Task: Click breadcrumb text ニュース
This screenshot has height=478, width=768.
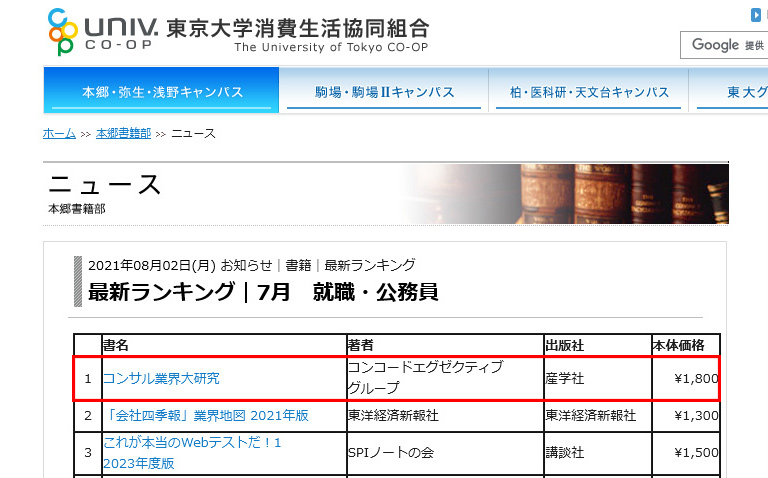Action: 193,133
